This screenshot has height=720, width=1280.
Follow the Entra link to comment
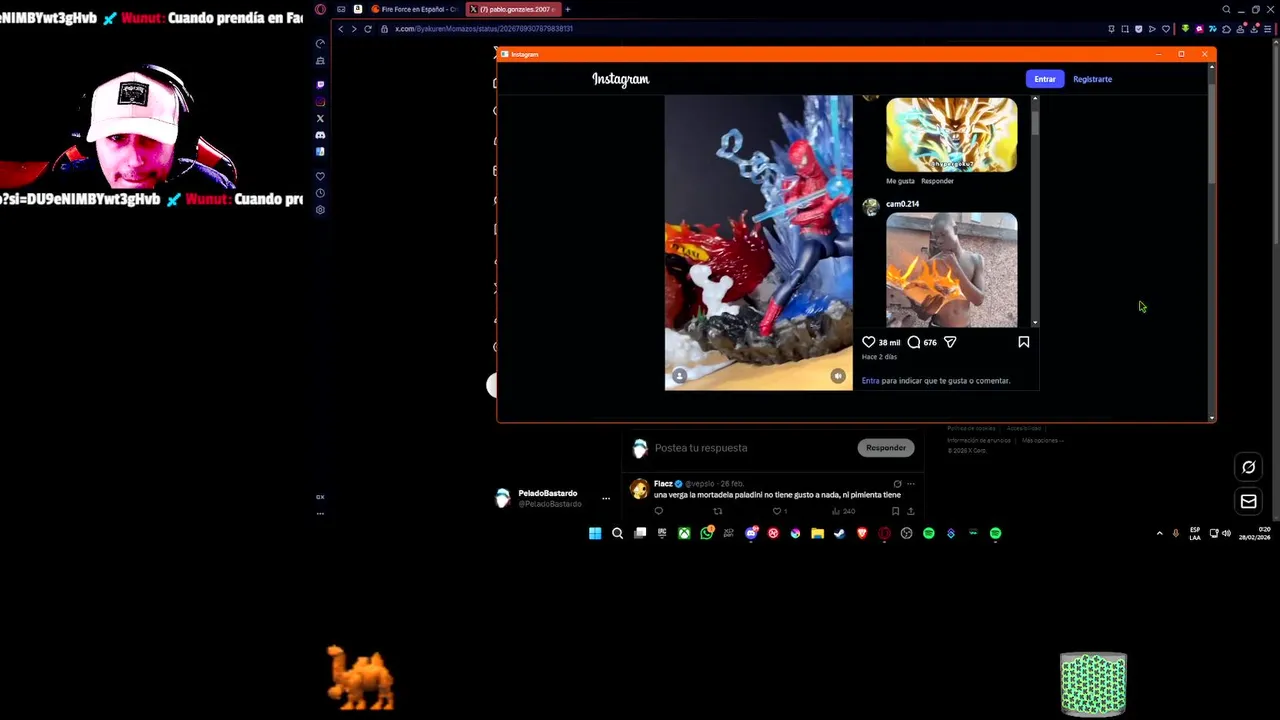coord(870,380)
